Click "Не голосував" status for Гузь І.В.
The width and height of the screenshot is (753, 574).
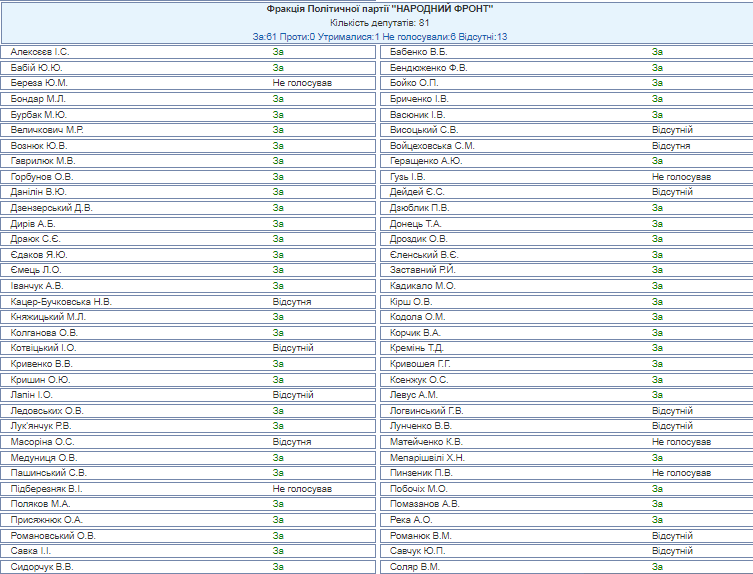[681, 176]
